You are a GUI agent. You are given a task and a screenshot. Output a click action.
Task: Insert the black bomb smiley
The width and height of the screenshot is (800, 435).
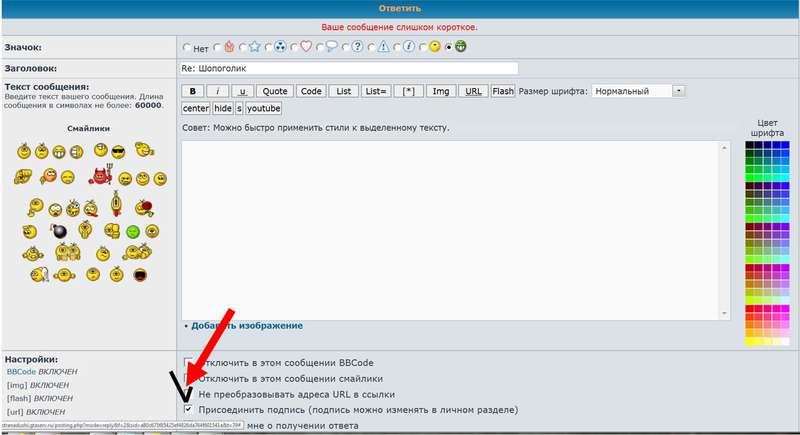tap(59, 231)
